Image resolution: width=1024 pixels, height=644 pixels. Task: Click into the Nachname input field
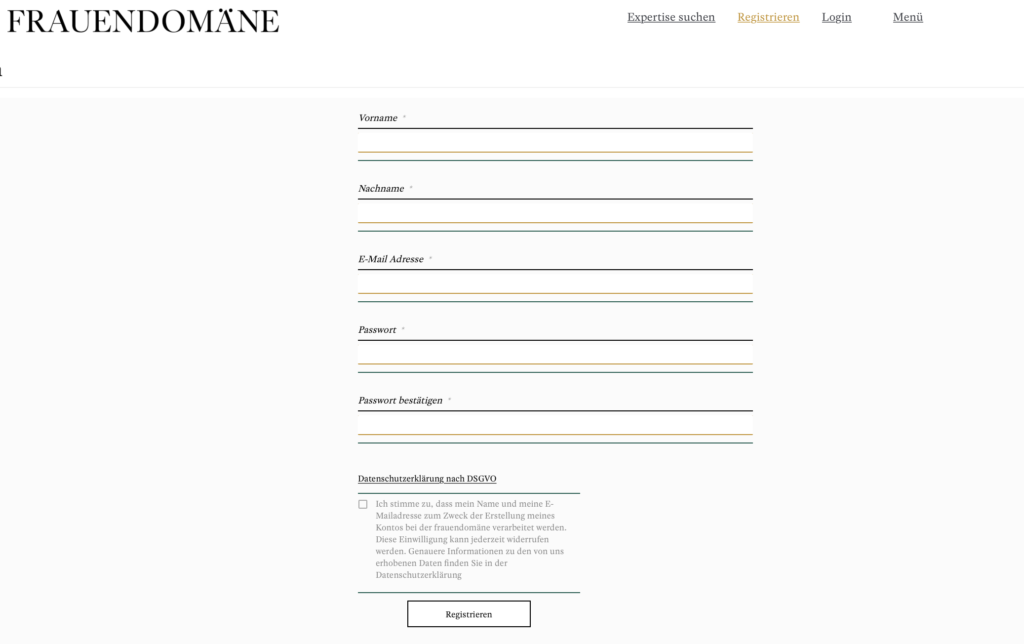pos(555,213)
